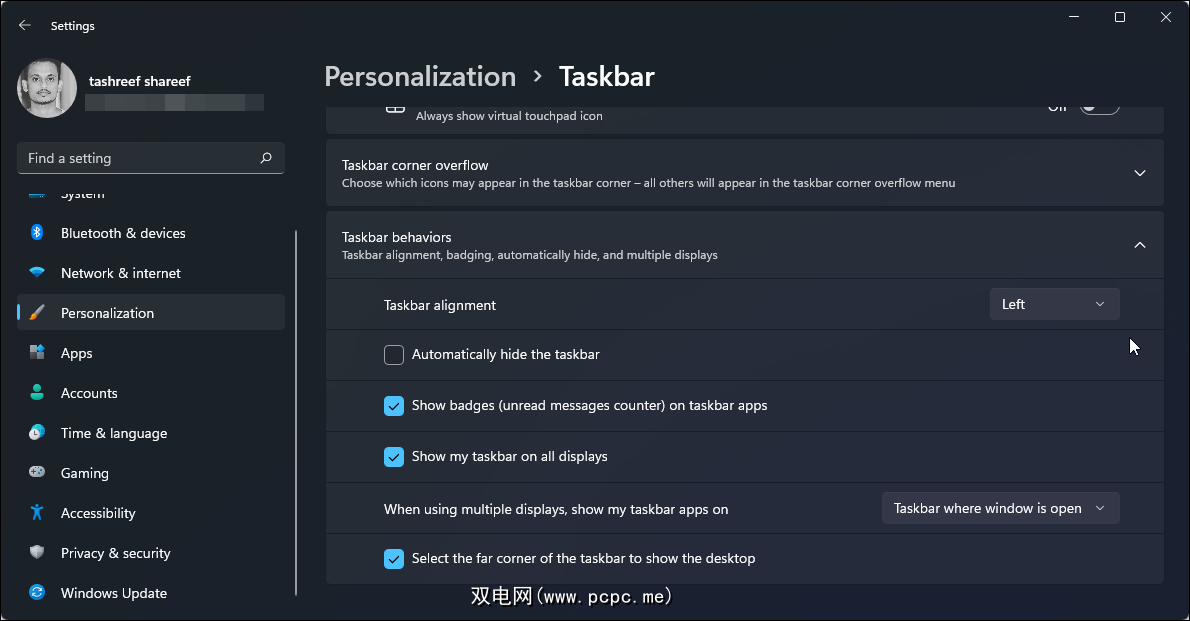Viewport: 1190px width, 621px height.
Task: Click the Accounts person icon
Action: 37,393
